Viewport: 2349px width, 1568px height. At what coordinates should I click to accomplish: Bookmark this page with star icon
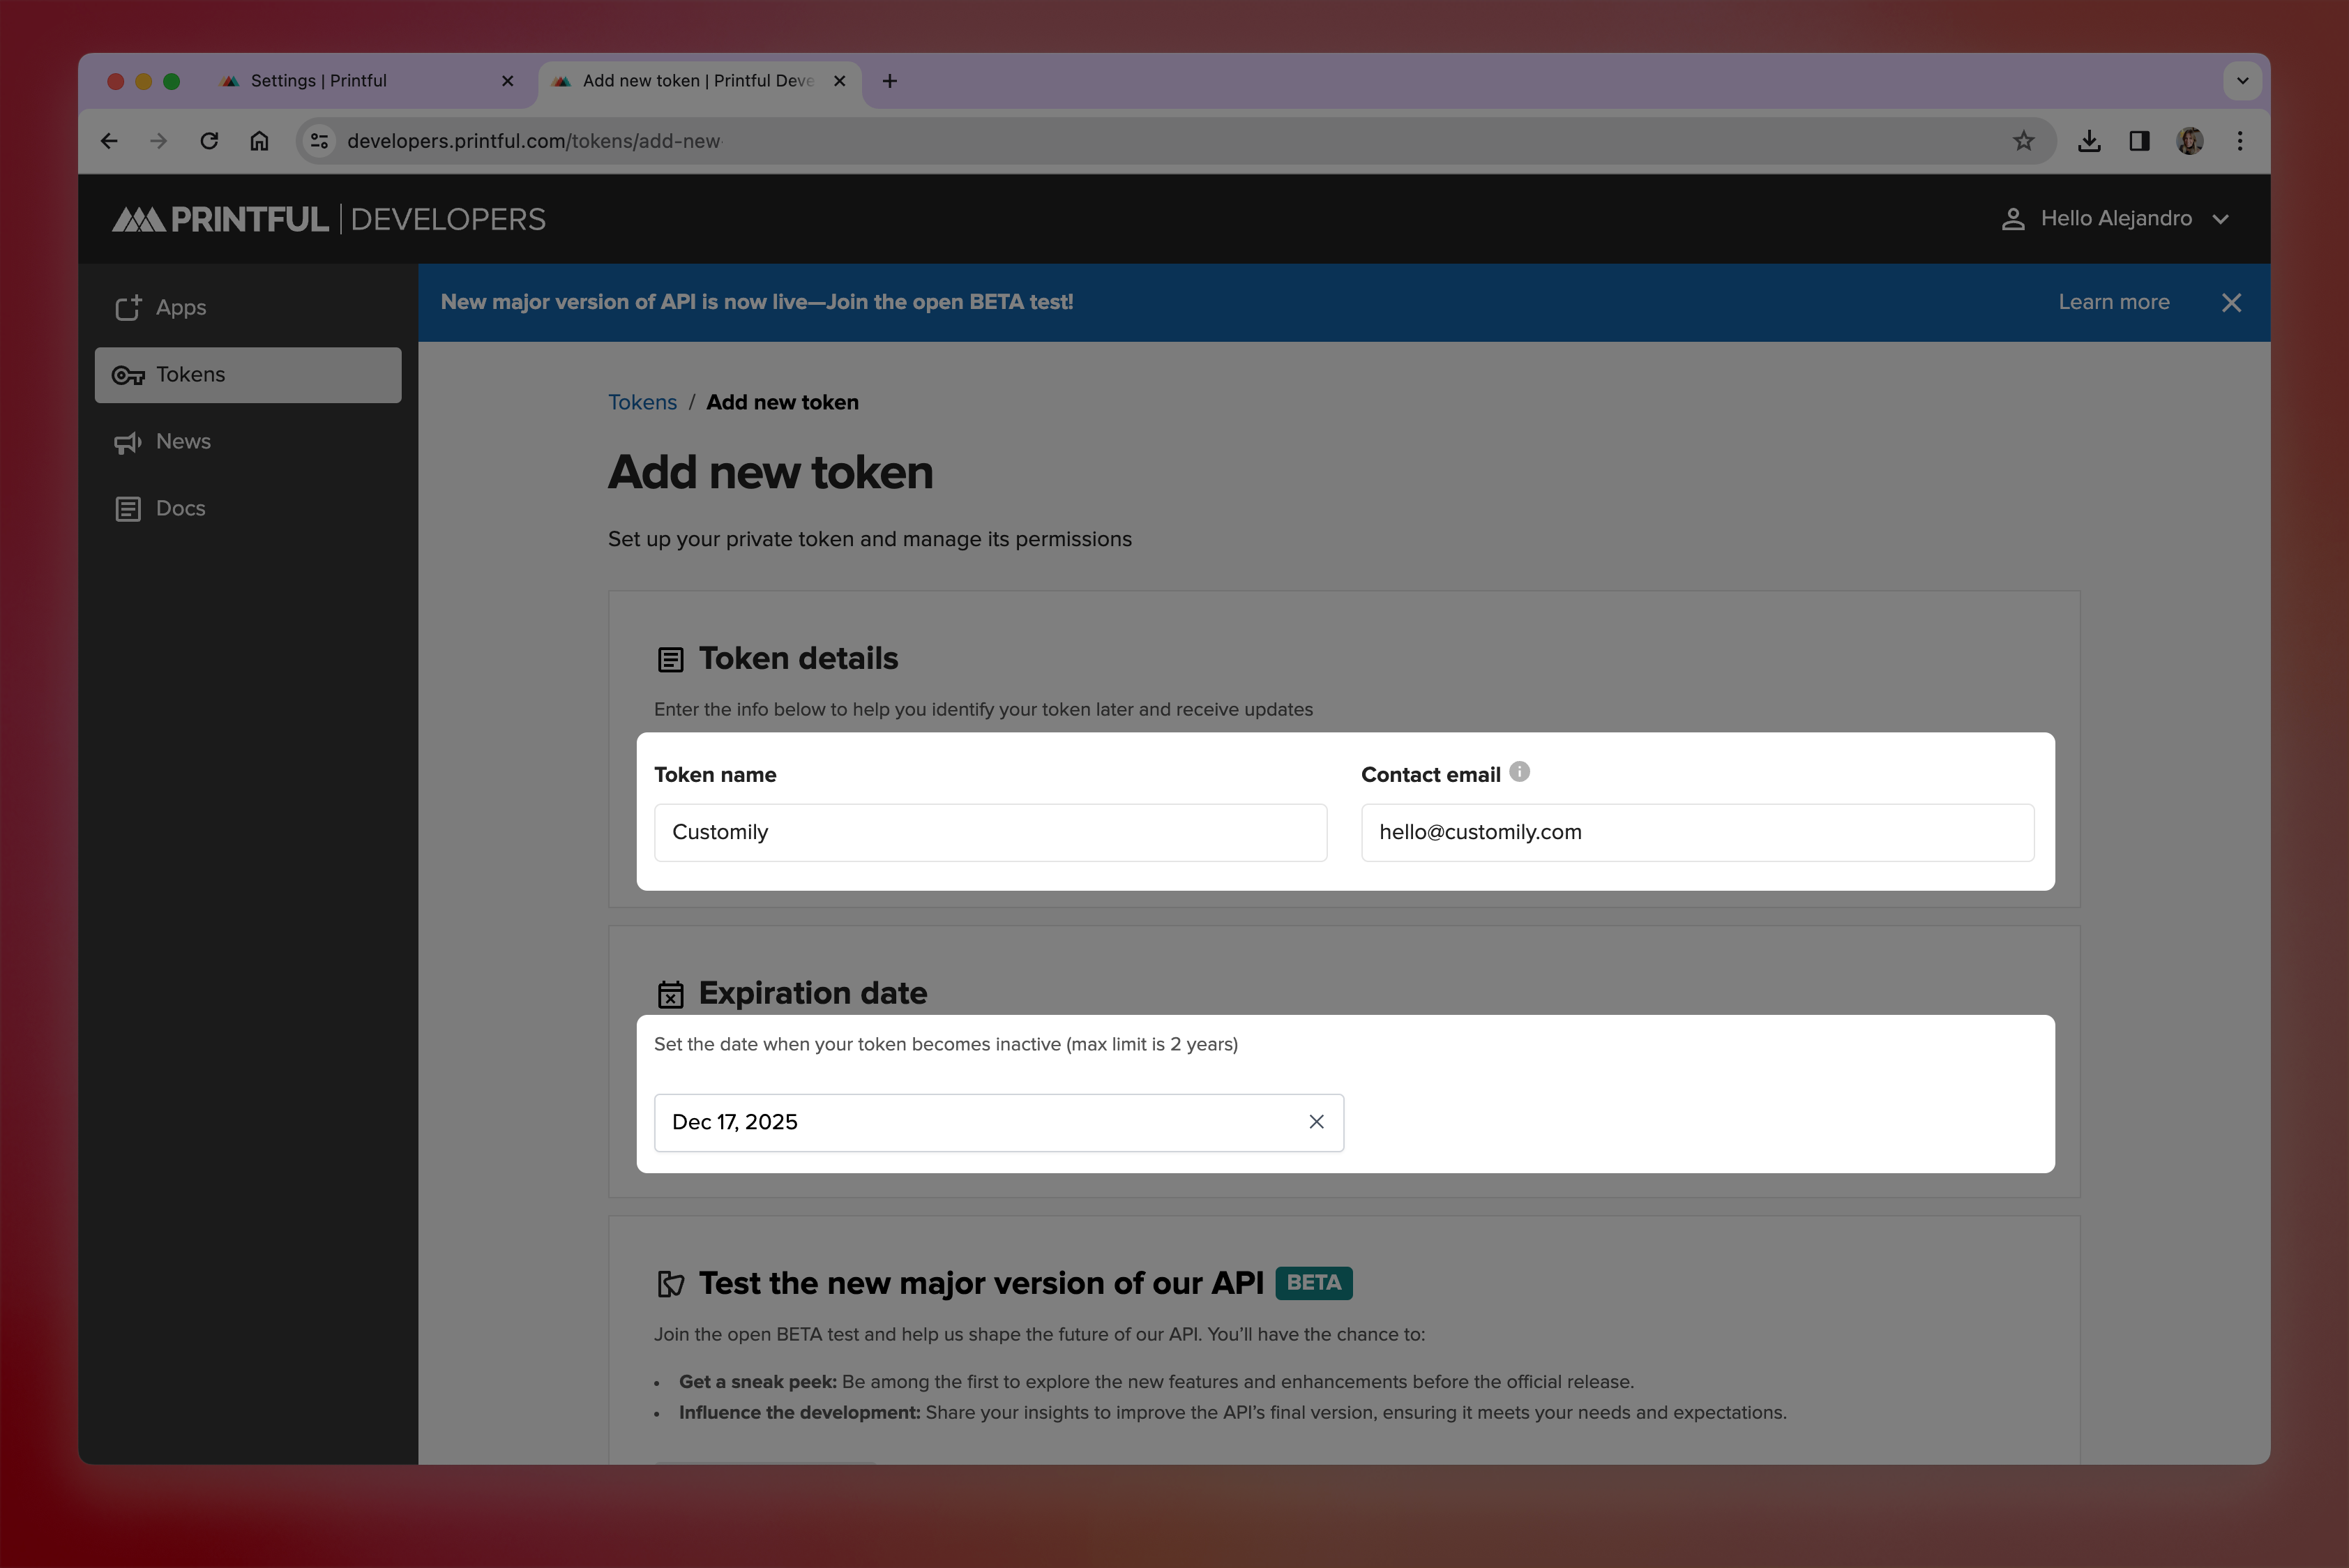click(x=2023, y=141)
